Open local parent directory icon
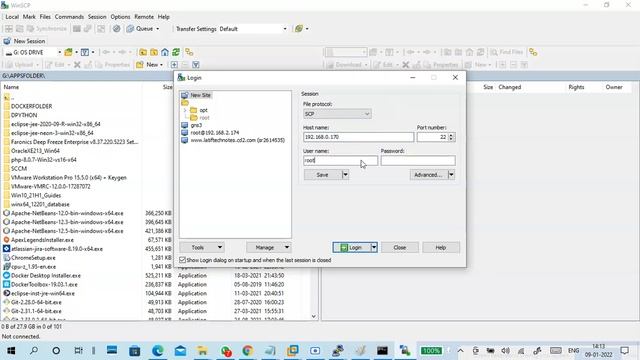Image resolution: width=640 pixels, height=360 pixels. click(x=143, y=52)
